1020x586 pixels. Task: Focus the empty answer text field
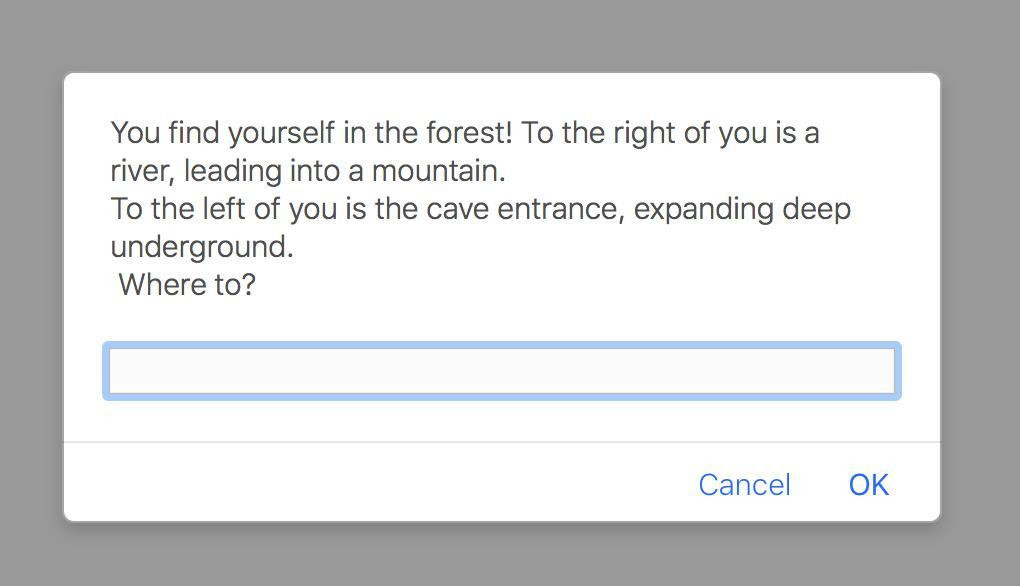[x=502, y=371]
